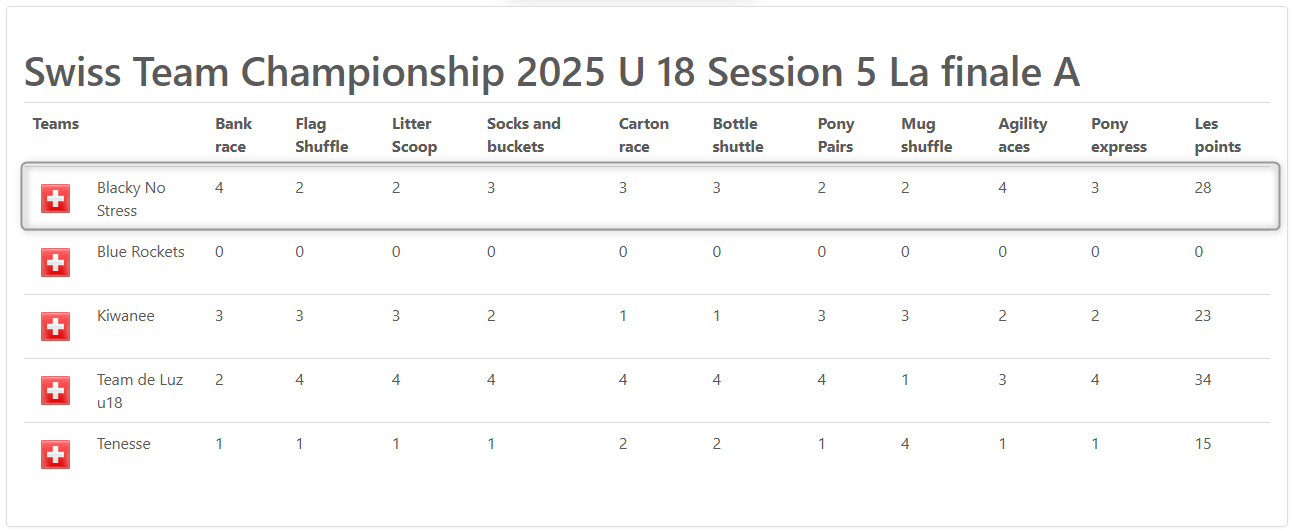Screen dimensions: 1294x531
Task: Click the Litter Scoop column header
Action: [x=414, y=135]
